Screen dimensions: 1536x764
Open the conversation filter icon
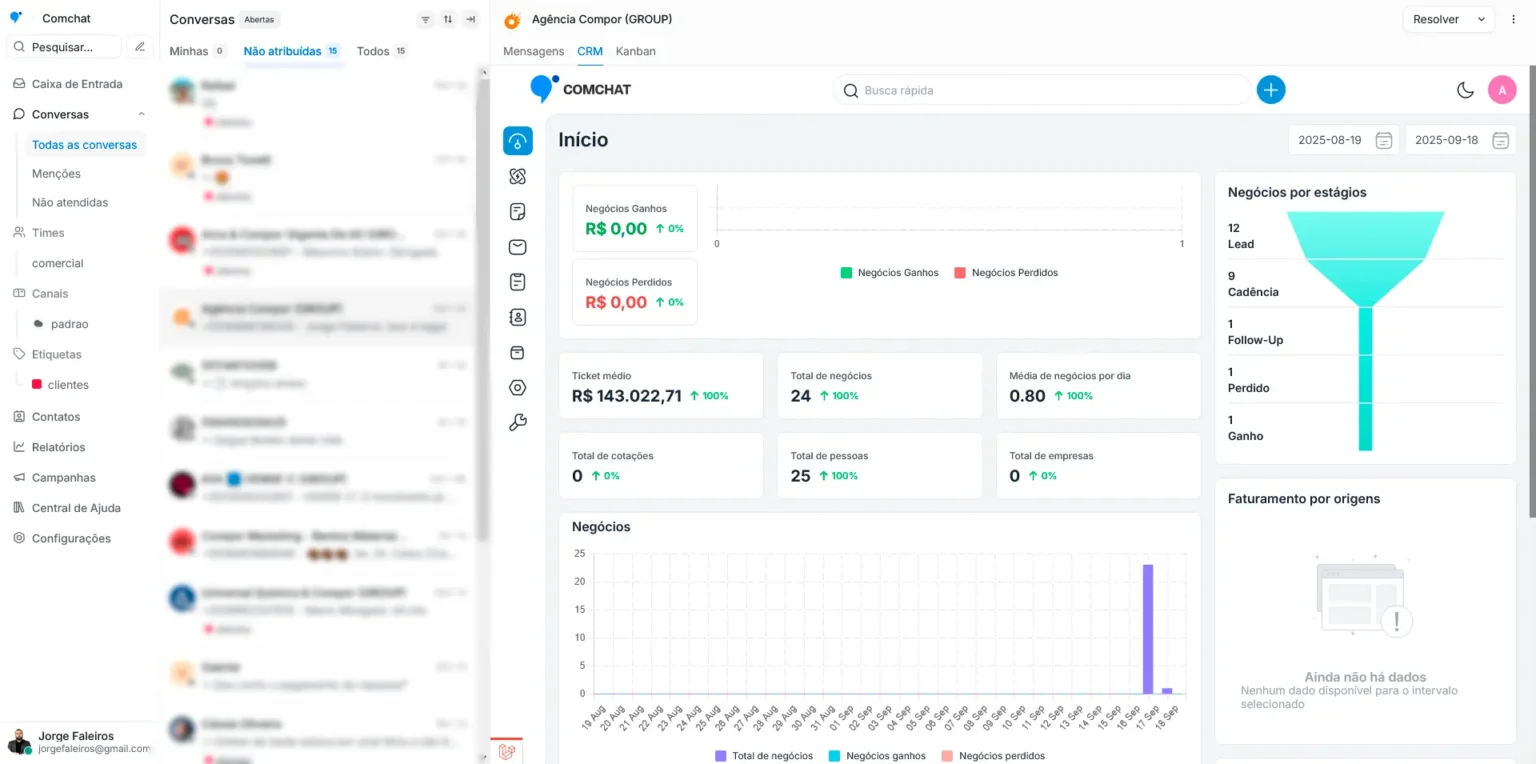click(426, 20)
